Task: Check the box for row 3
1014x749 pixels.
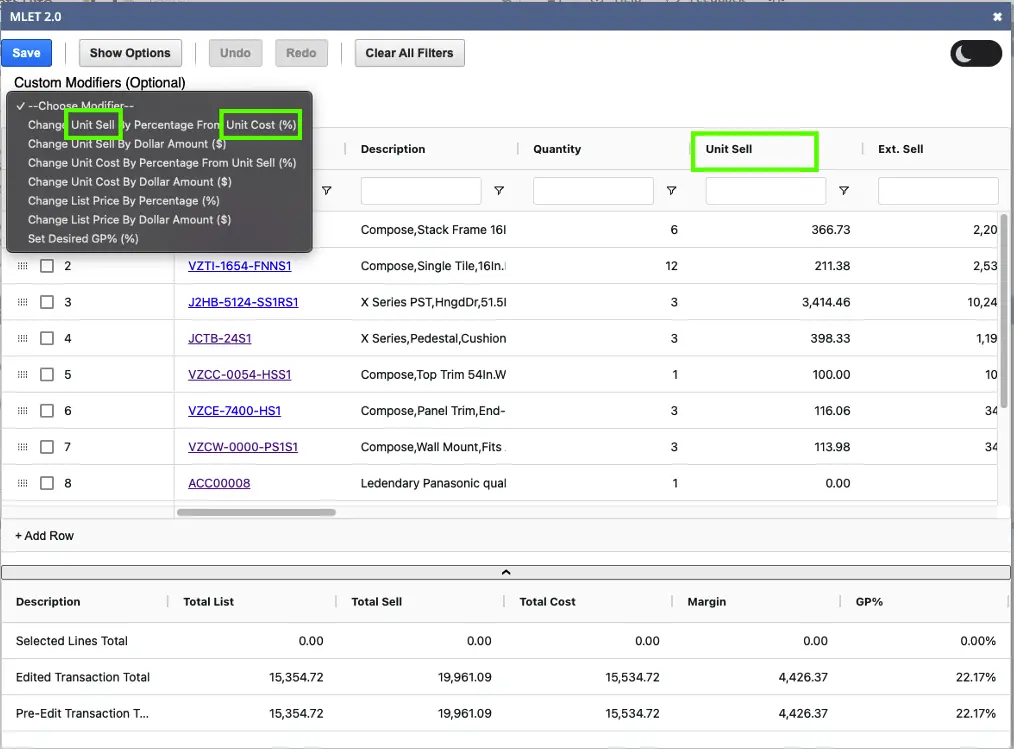Action: [47, 302]
